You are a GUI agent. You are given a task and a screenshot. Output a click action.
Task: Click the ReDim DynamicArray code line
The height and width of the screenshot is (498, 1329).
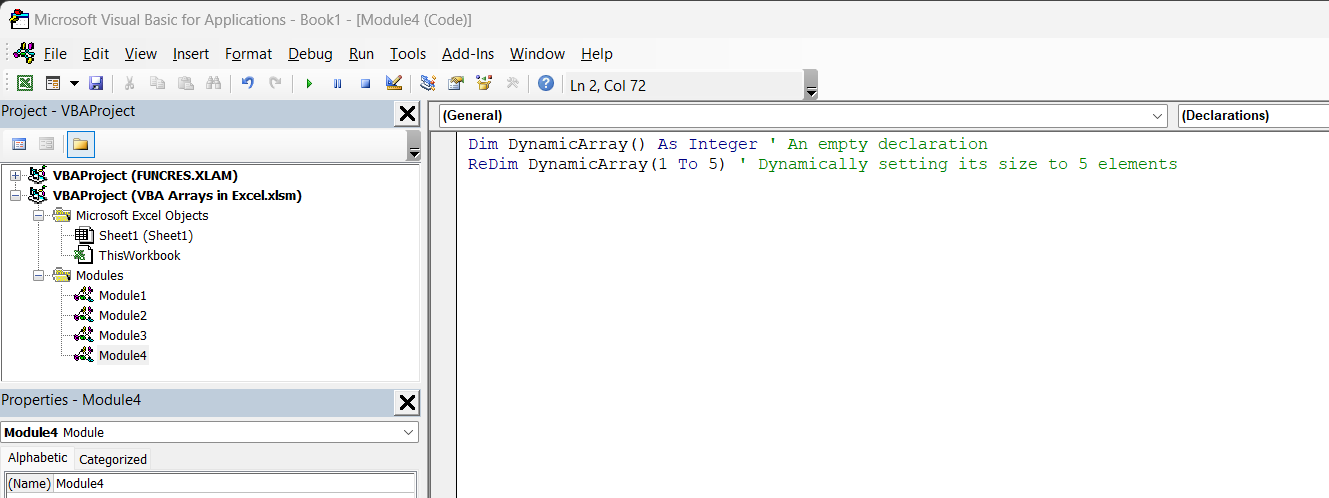(x=822, y=165)
